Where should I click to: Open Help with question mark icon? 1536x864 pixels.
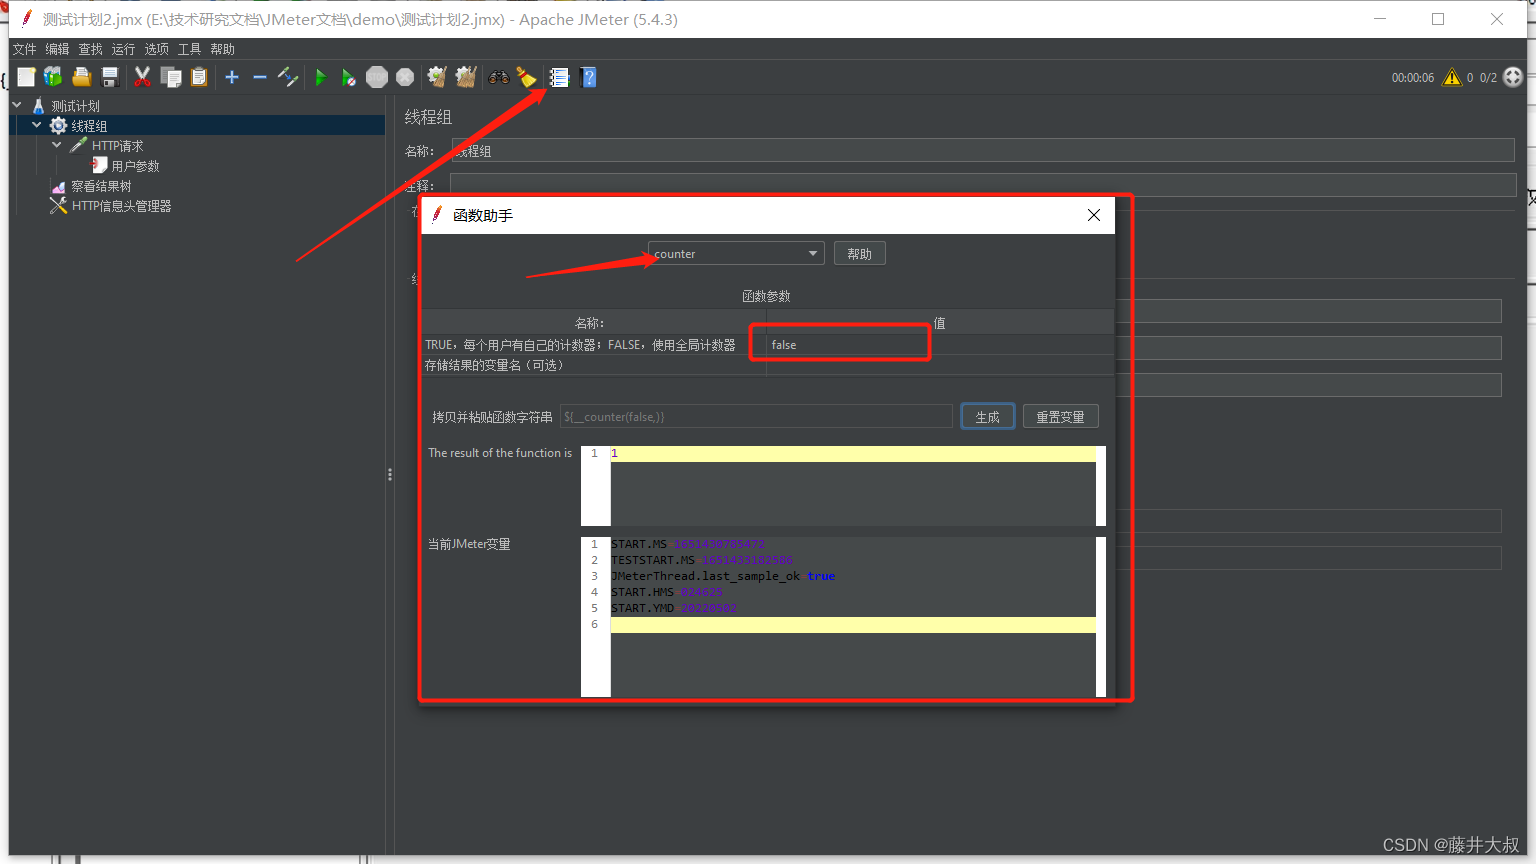[x=588, y=77]
